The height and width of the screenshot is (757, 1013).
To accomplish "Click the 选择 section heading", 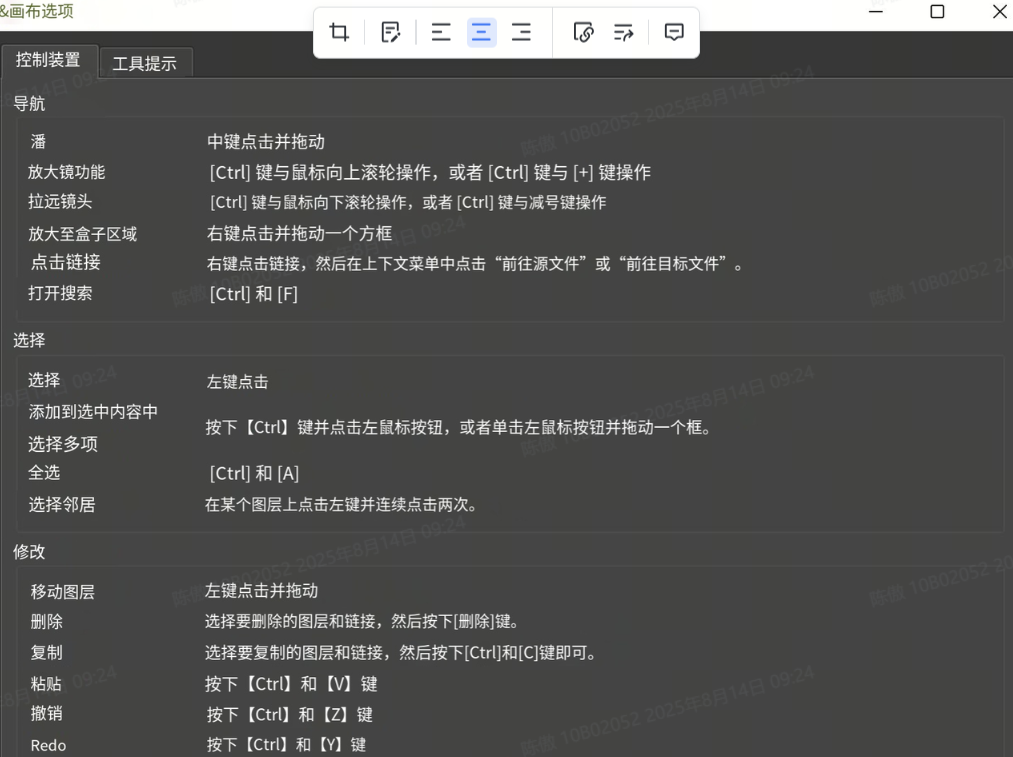I will click(x=30, y=340).
